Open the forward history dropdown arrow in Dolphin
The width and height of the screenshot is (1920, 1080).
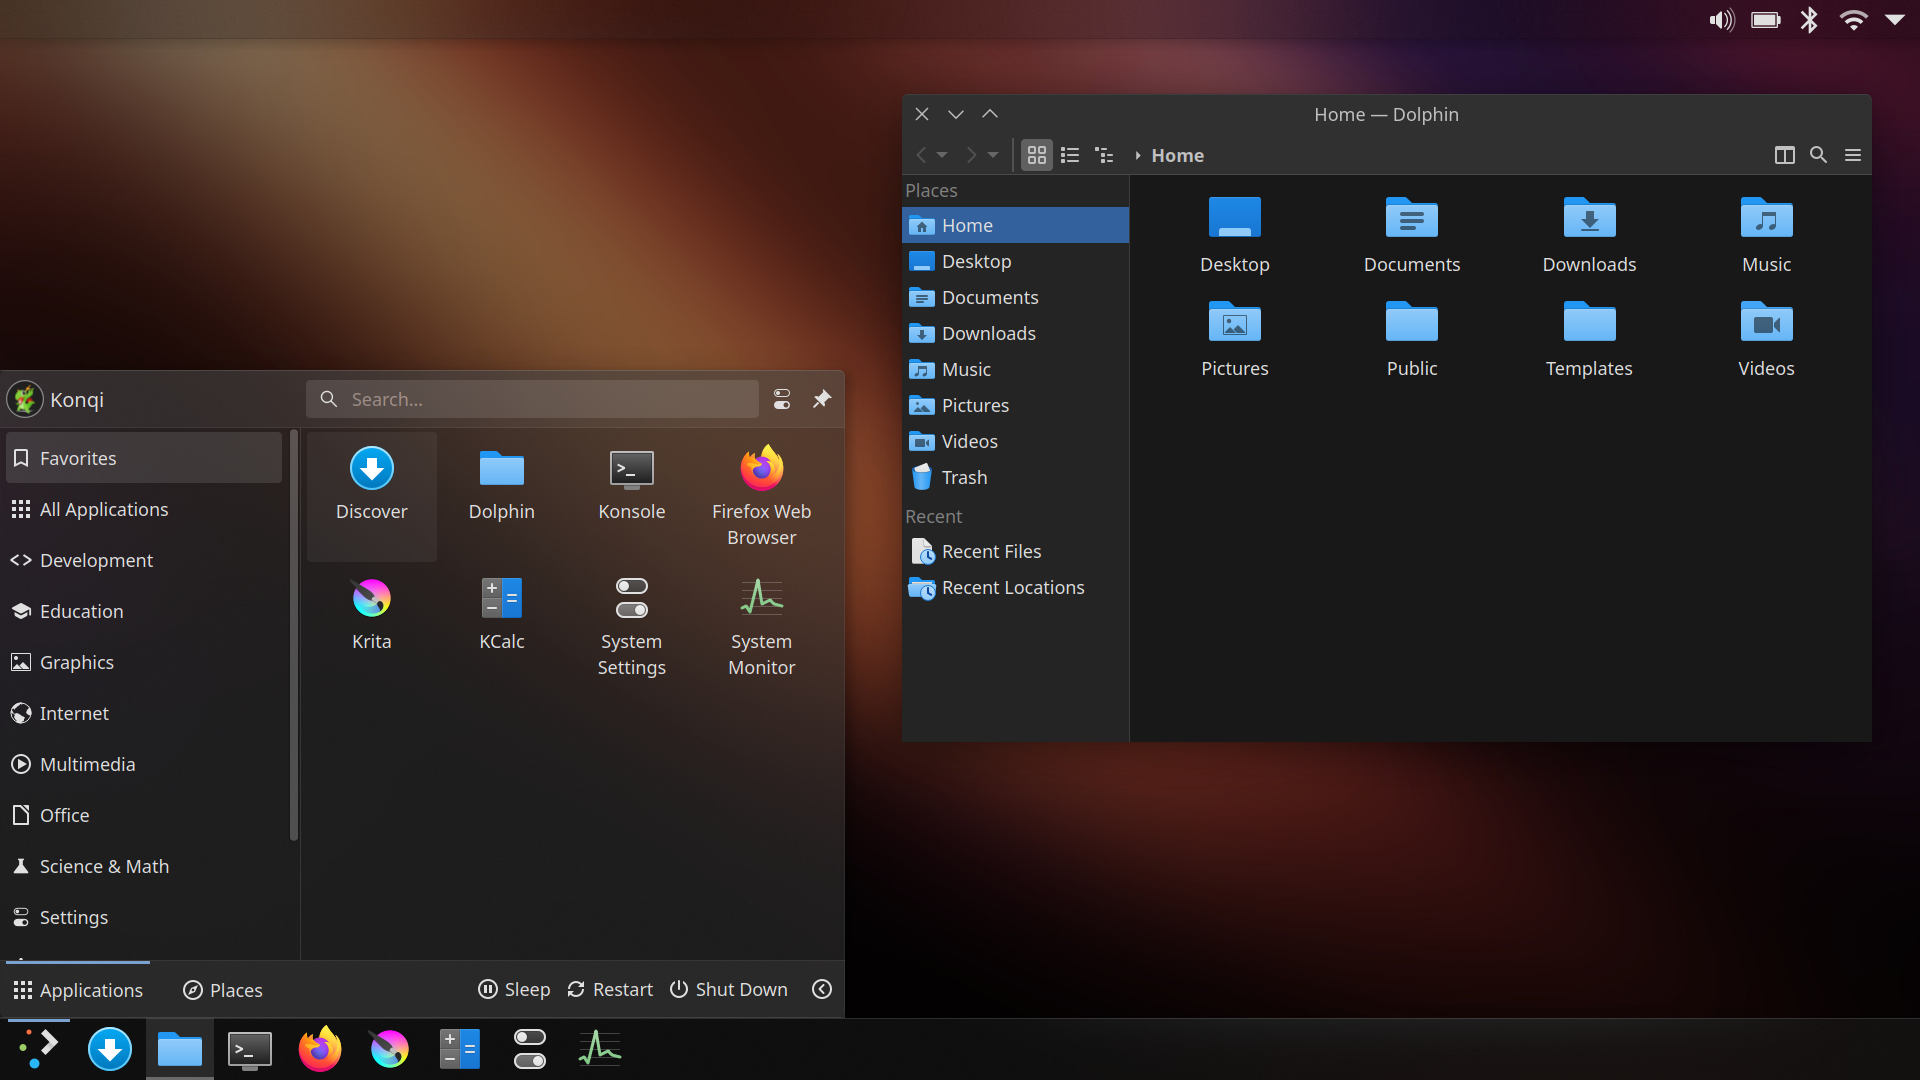click(993, 155)
